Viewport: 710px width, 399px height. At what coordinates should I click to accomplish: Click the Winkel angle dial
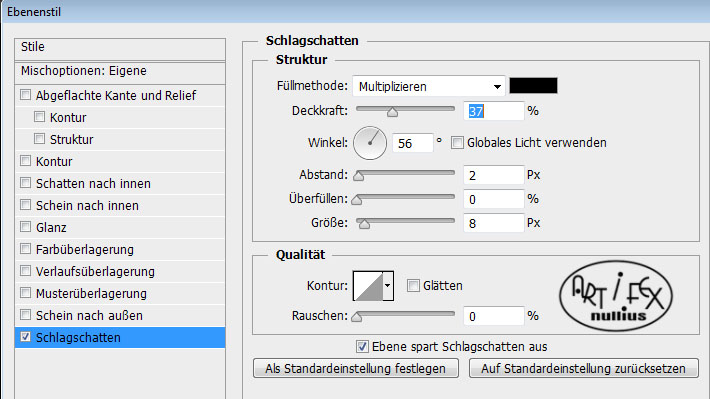370,143
